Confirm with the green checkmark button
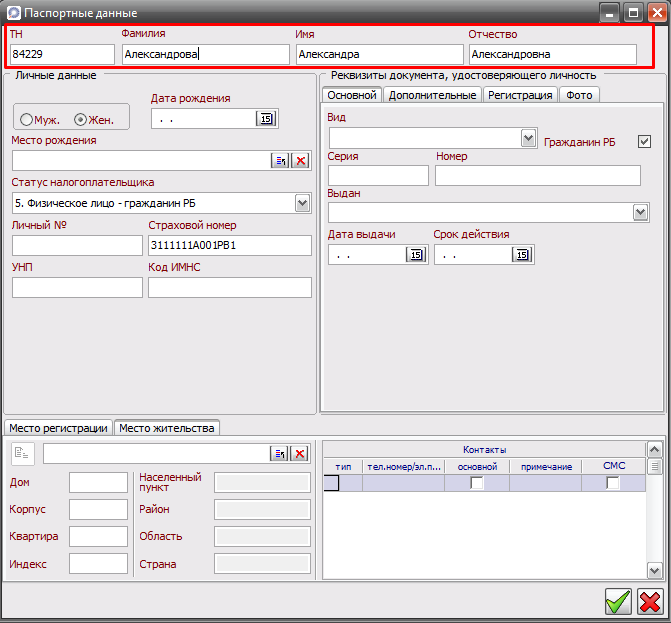The width and height of the screenshot is (671, 623). pos(618,601)
